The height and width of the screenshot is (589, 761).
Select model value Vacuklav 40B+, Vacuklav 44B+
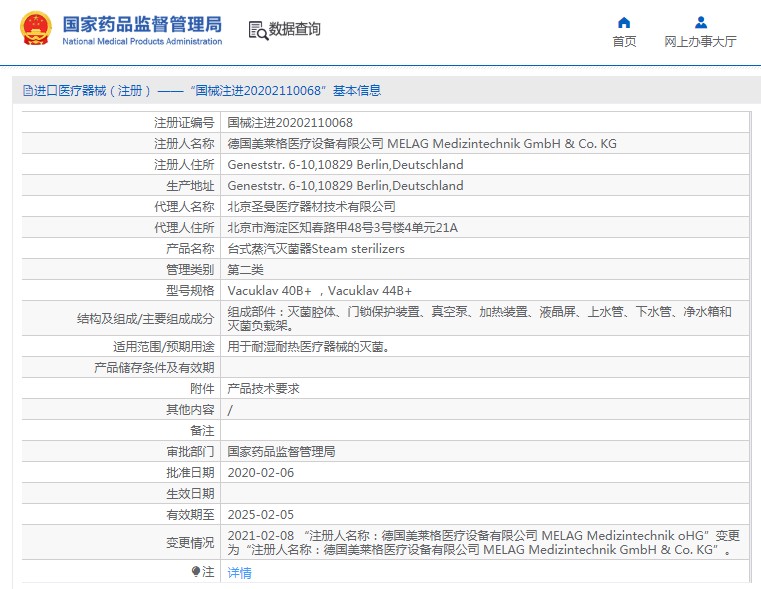click(x=320, y=291)
